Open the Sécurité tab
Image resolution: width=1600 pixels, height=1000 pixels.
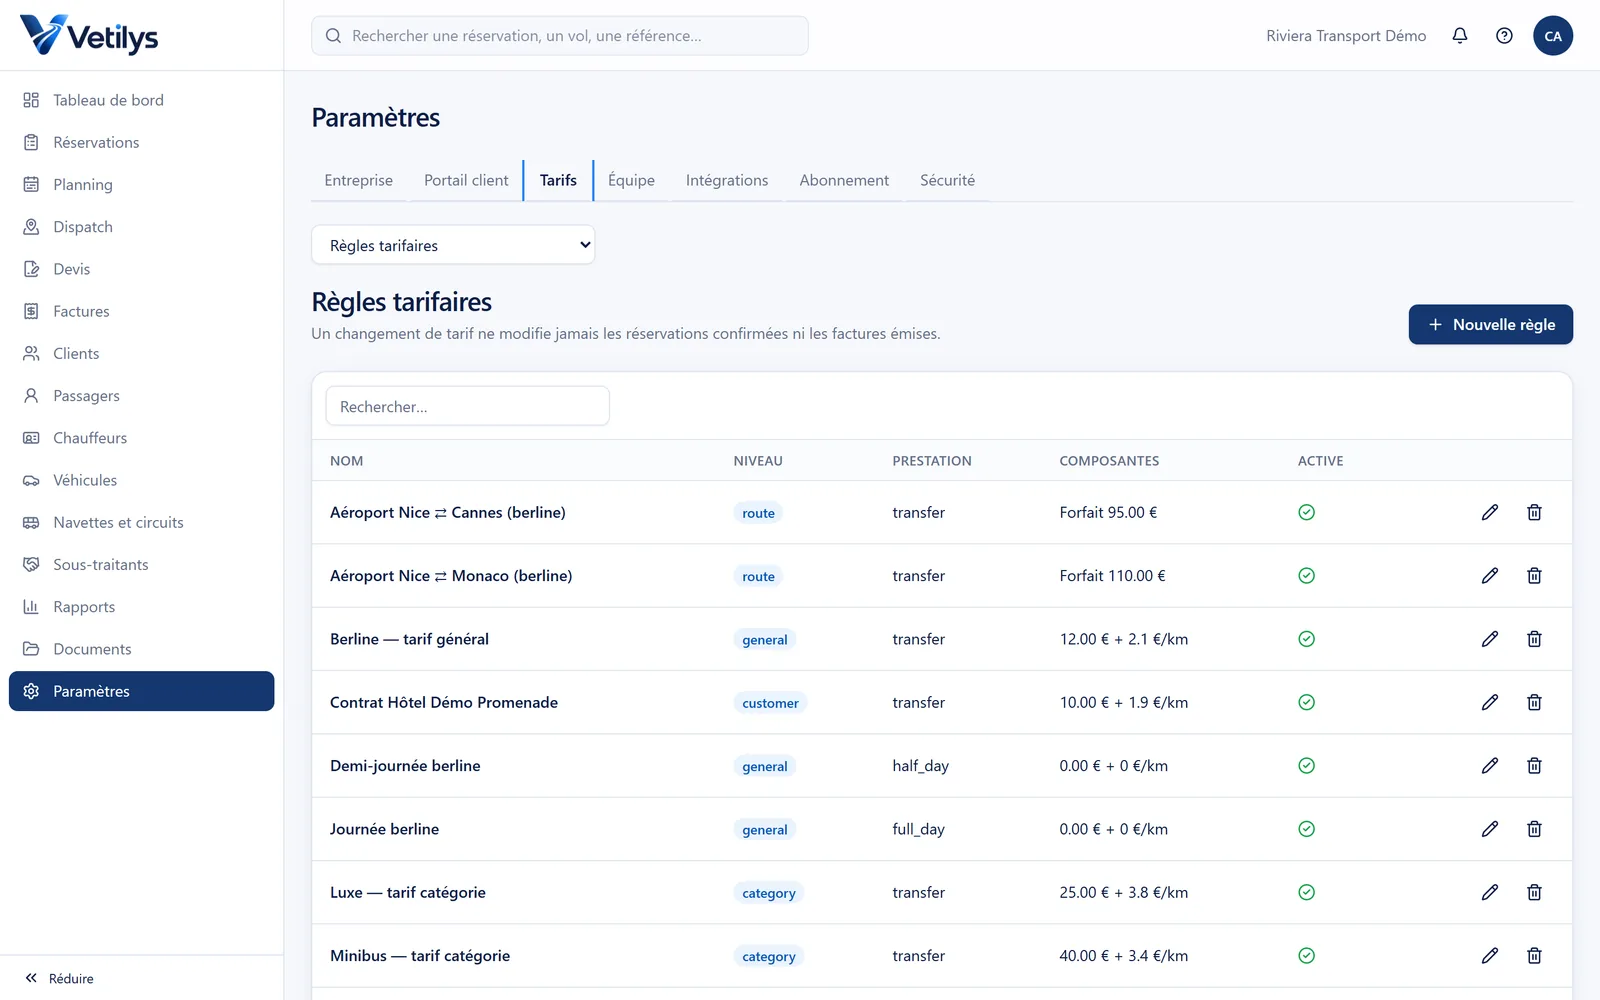click(947, 180)
